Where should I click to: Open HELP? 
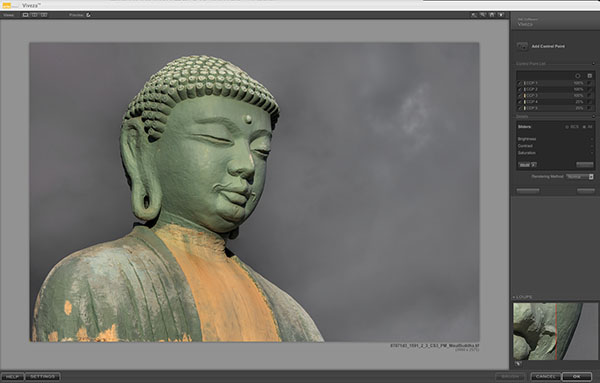(x=12, y=377)
